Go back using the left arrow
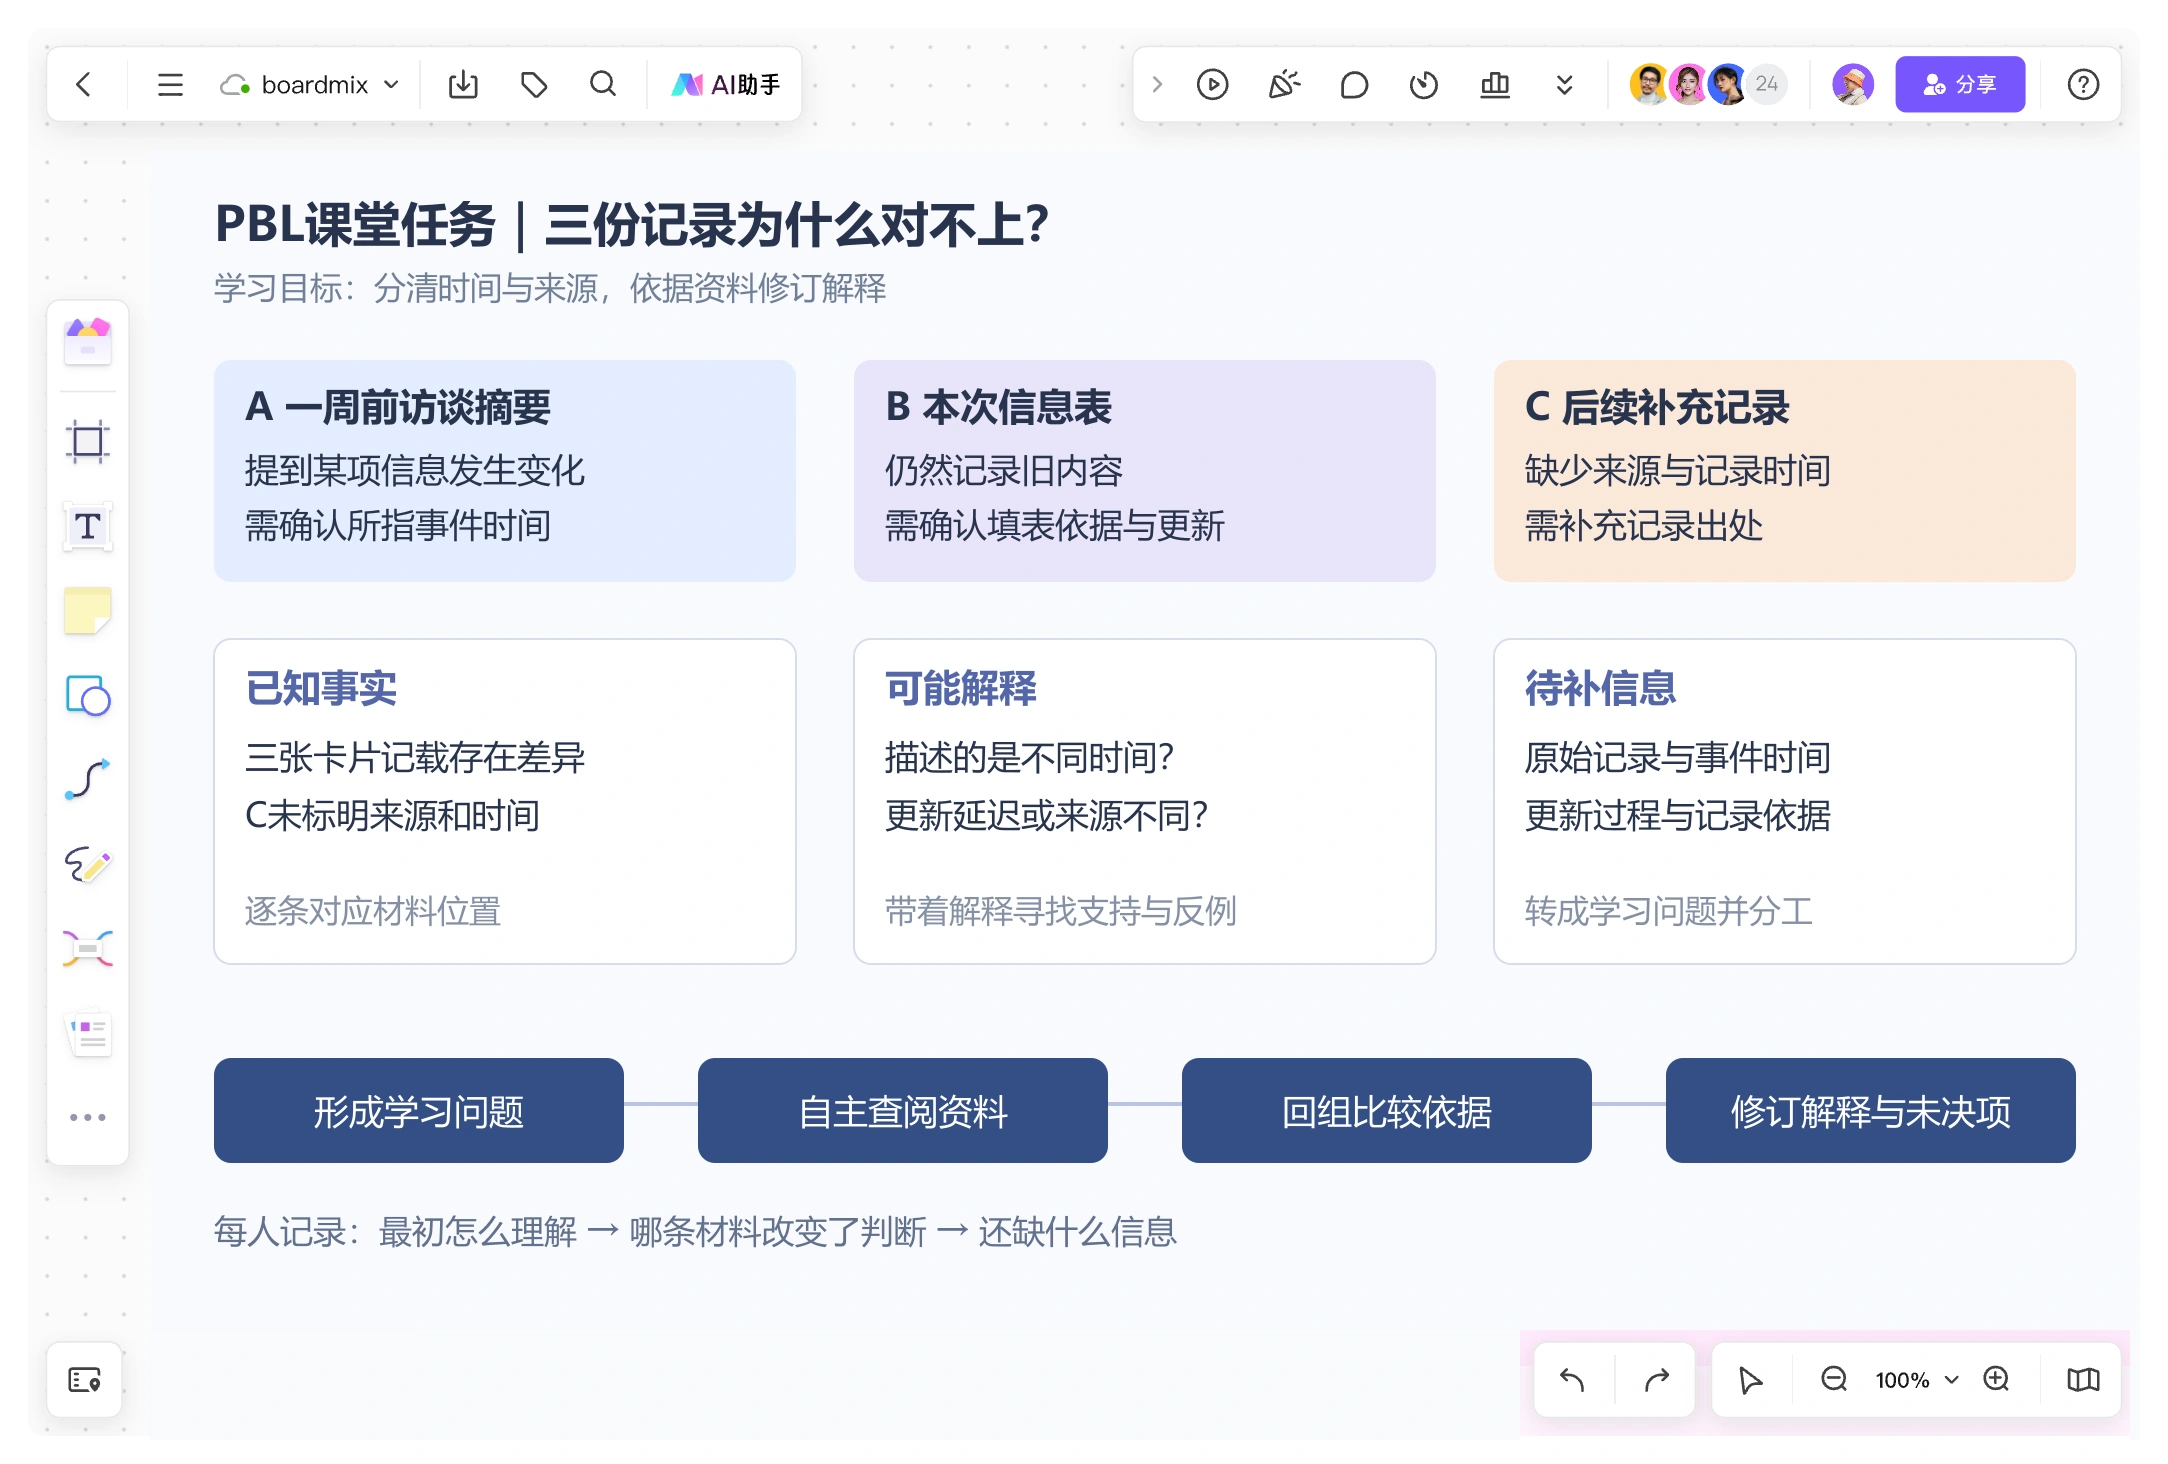The height and width of the screenshot is (1464, 2168). [84, 85]
